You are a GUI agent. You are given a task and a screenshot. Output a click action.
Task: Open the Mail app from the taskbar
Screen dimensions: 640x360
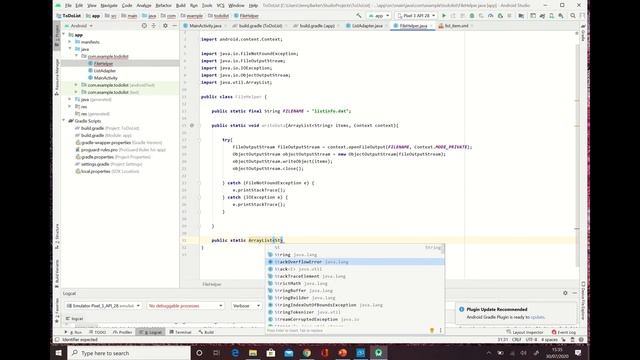coord(289,353)
